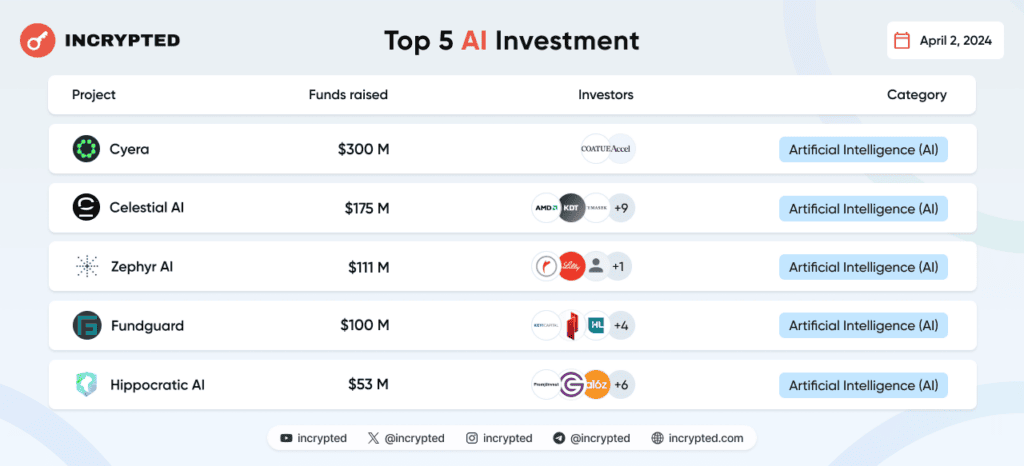Image resolution: width=1024 pixels, height=466 pixels.
Task: Click the Celestial AI project logo
Action: click(x=86, y=208)
